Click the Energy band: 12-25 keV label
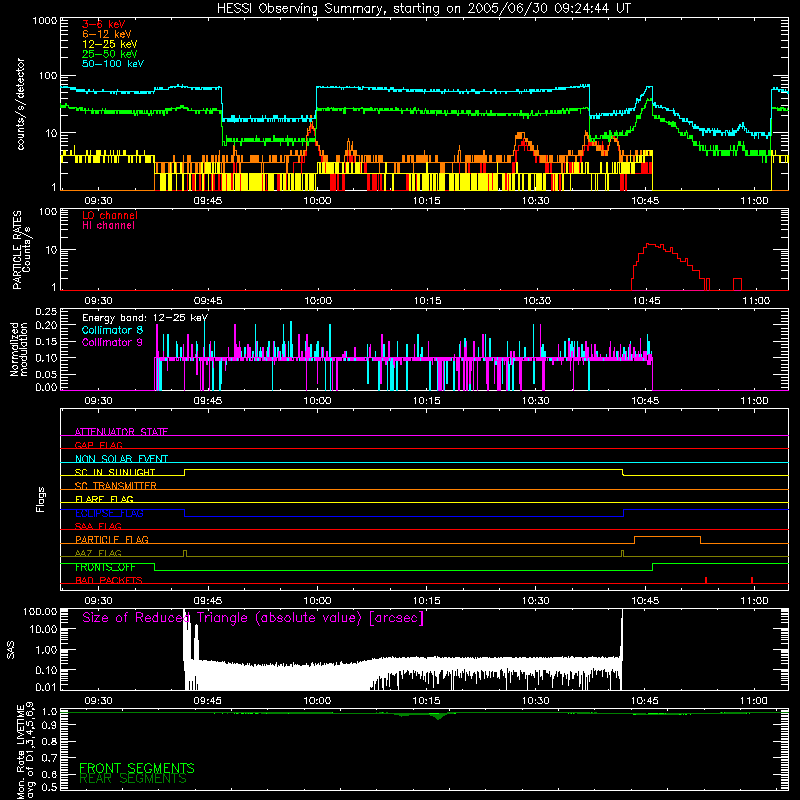 [145, 318]
